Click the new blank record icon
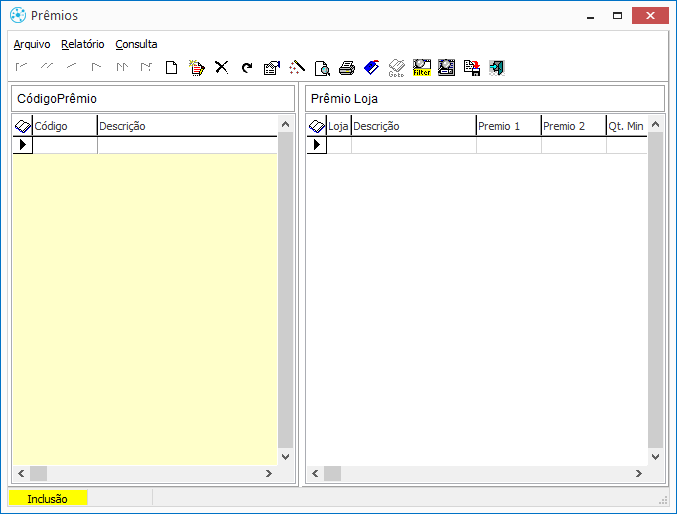677x514 pixels. [x=172, y=68]
